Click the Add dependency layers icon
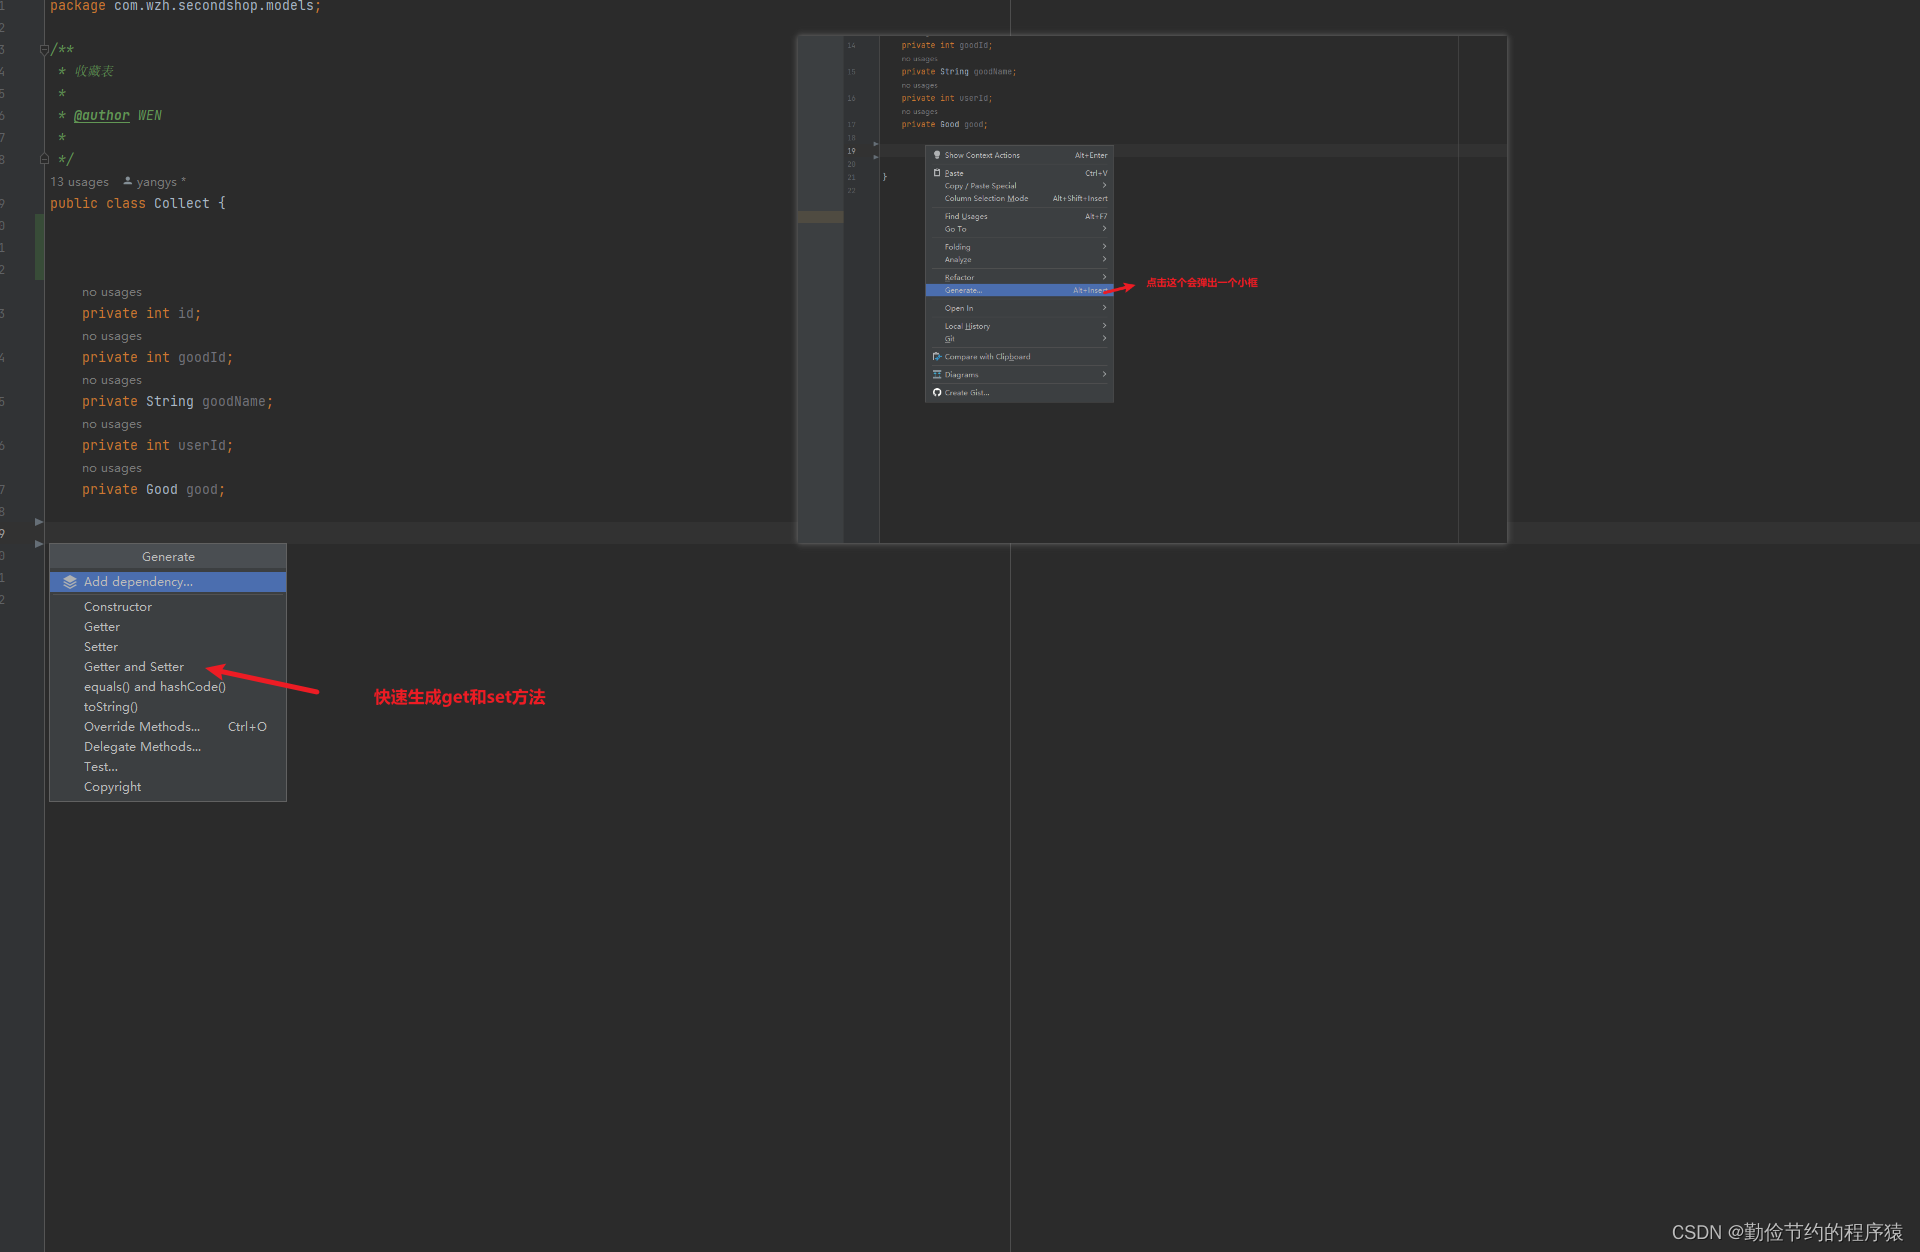 [x=70, y=582]
